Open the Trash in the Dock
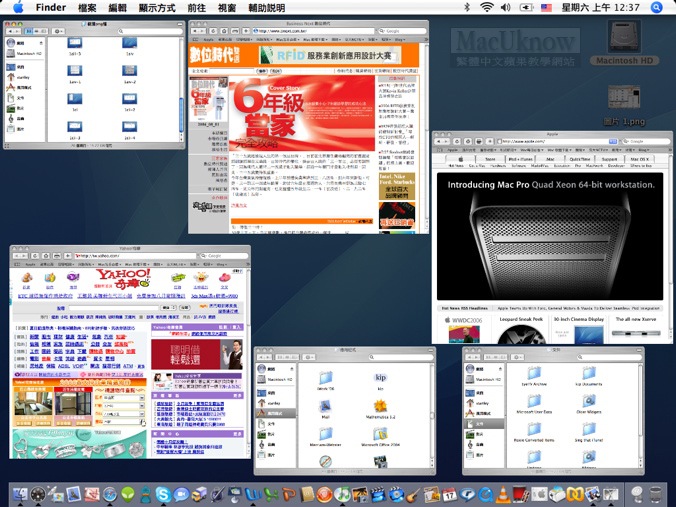 655,494
